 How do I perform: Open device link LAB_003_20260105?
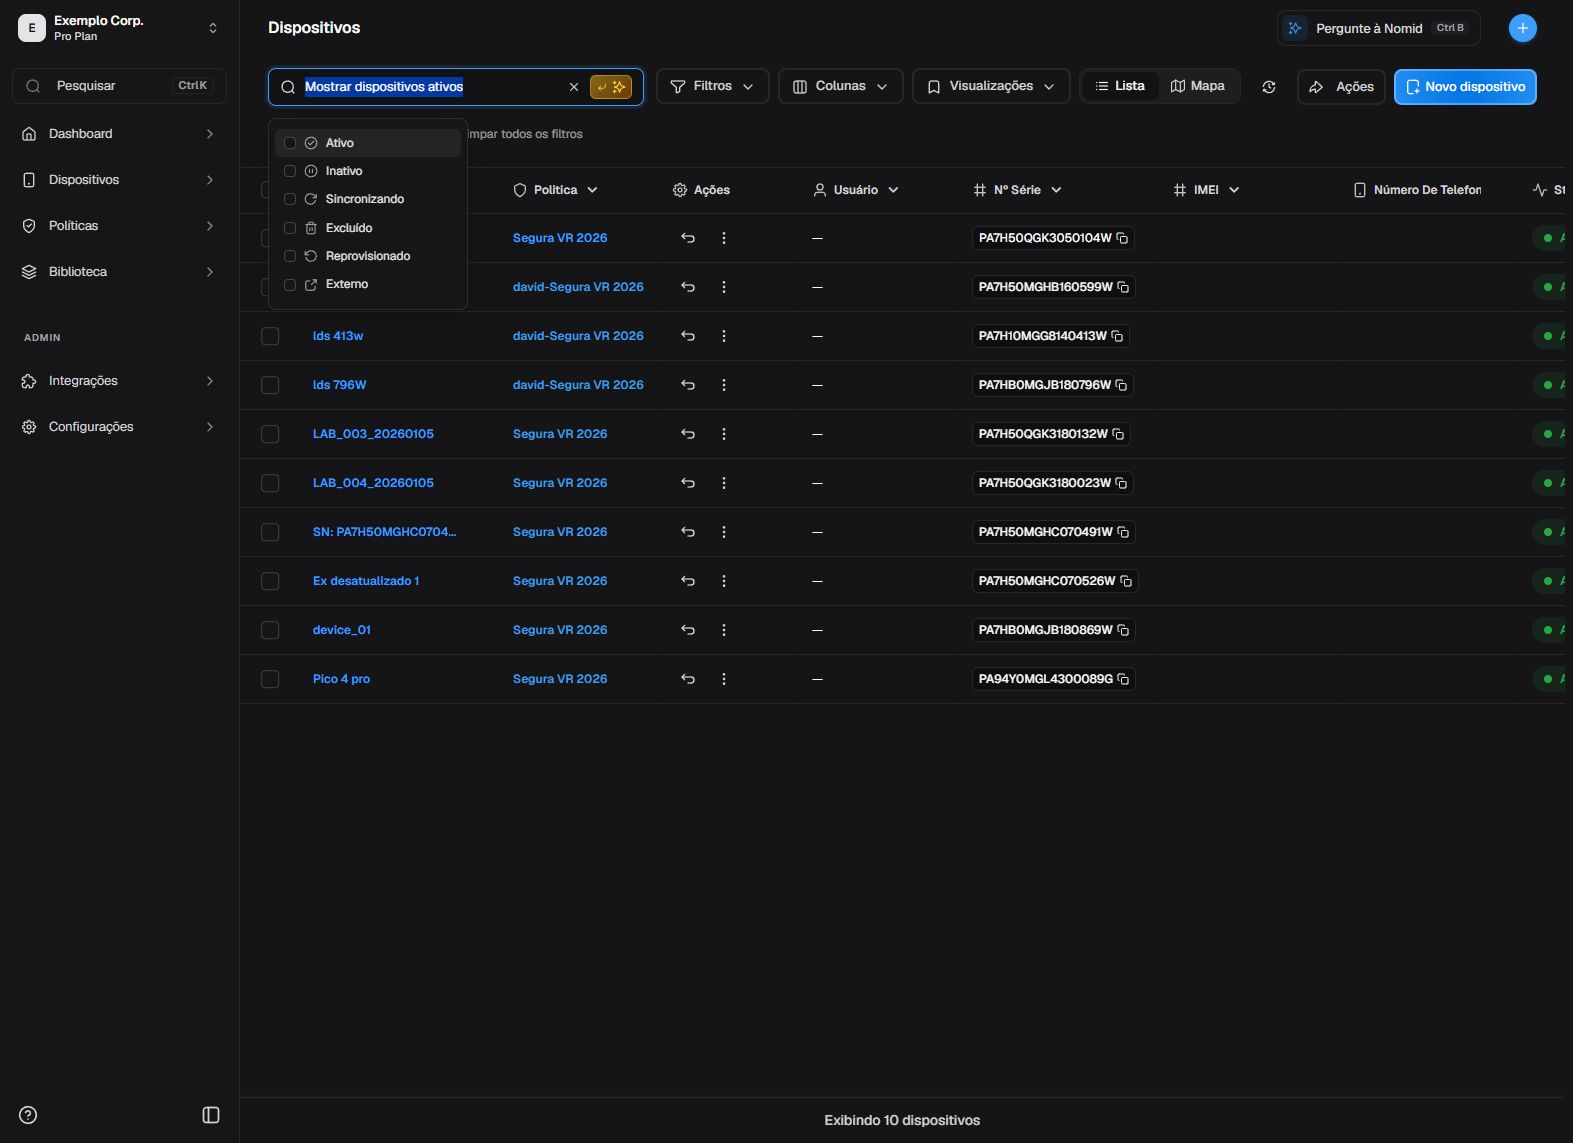(x=373, y=434)
